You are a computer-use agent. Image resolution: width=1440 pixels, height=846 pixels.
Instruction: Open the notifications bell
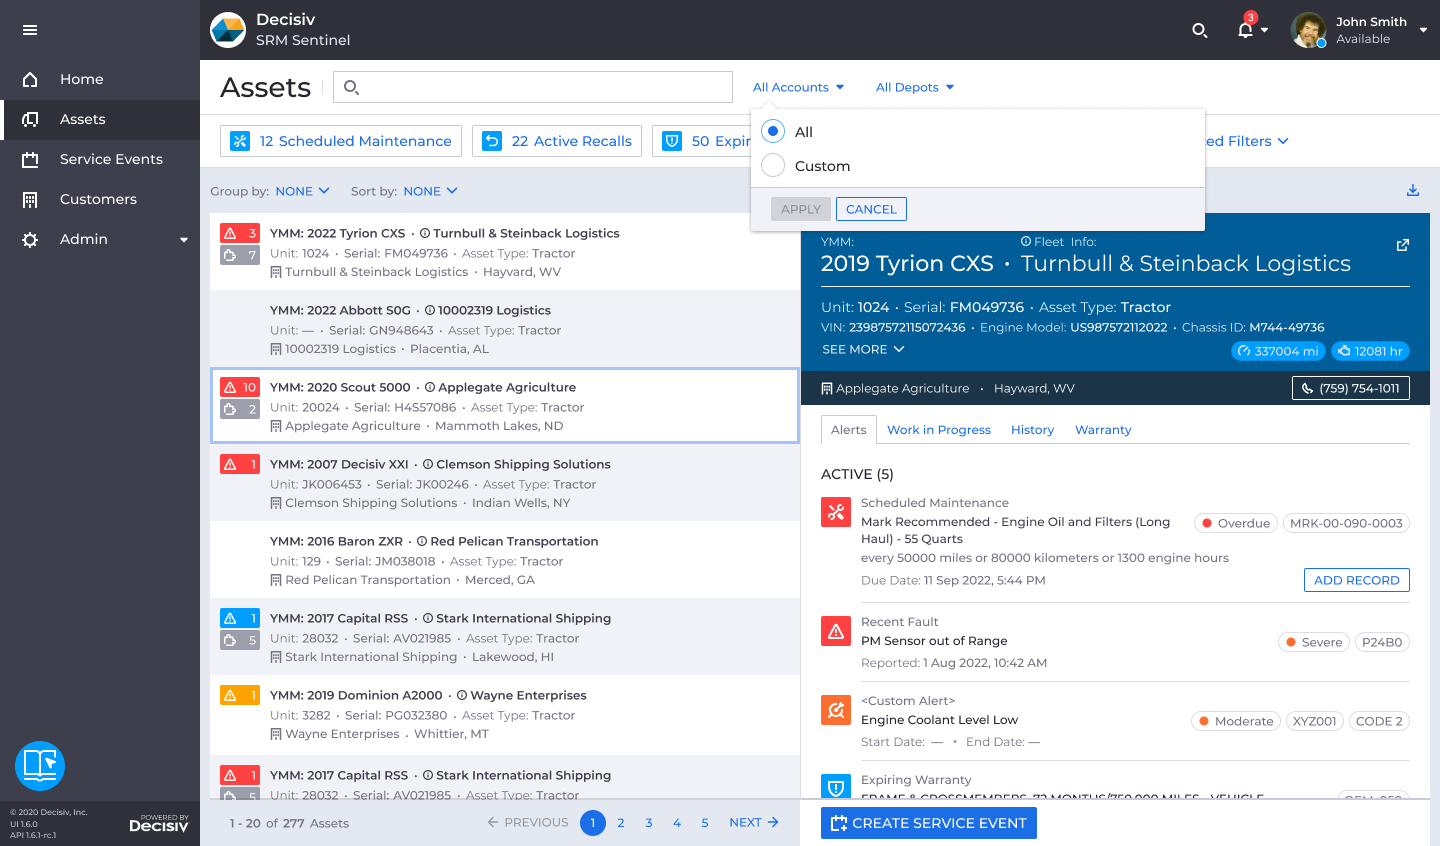click(1245, 29)
